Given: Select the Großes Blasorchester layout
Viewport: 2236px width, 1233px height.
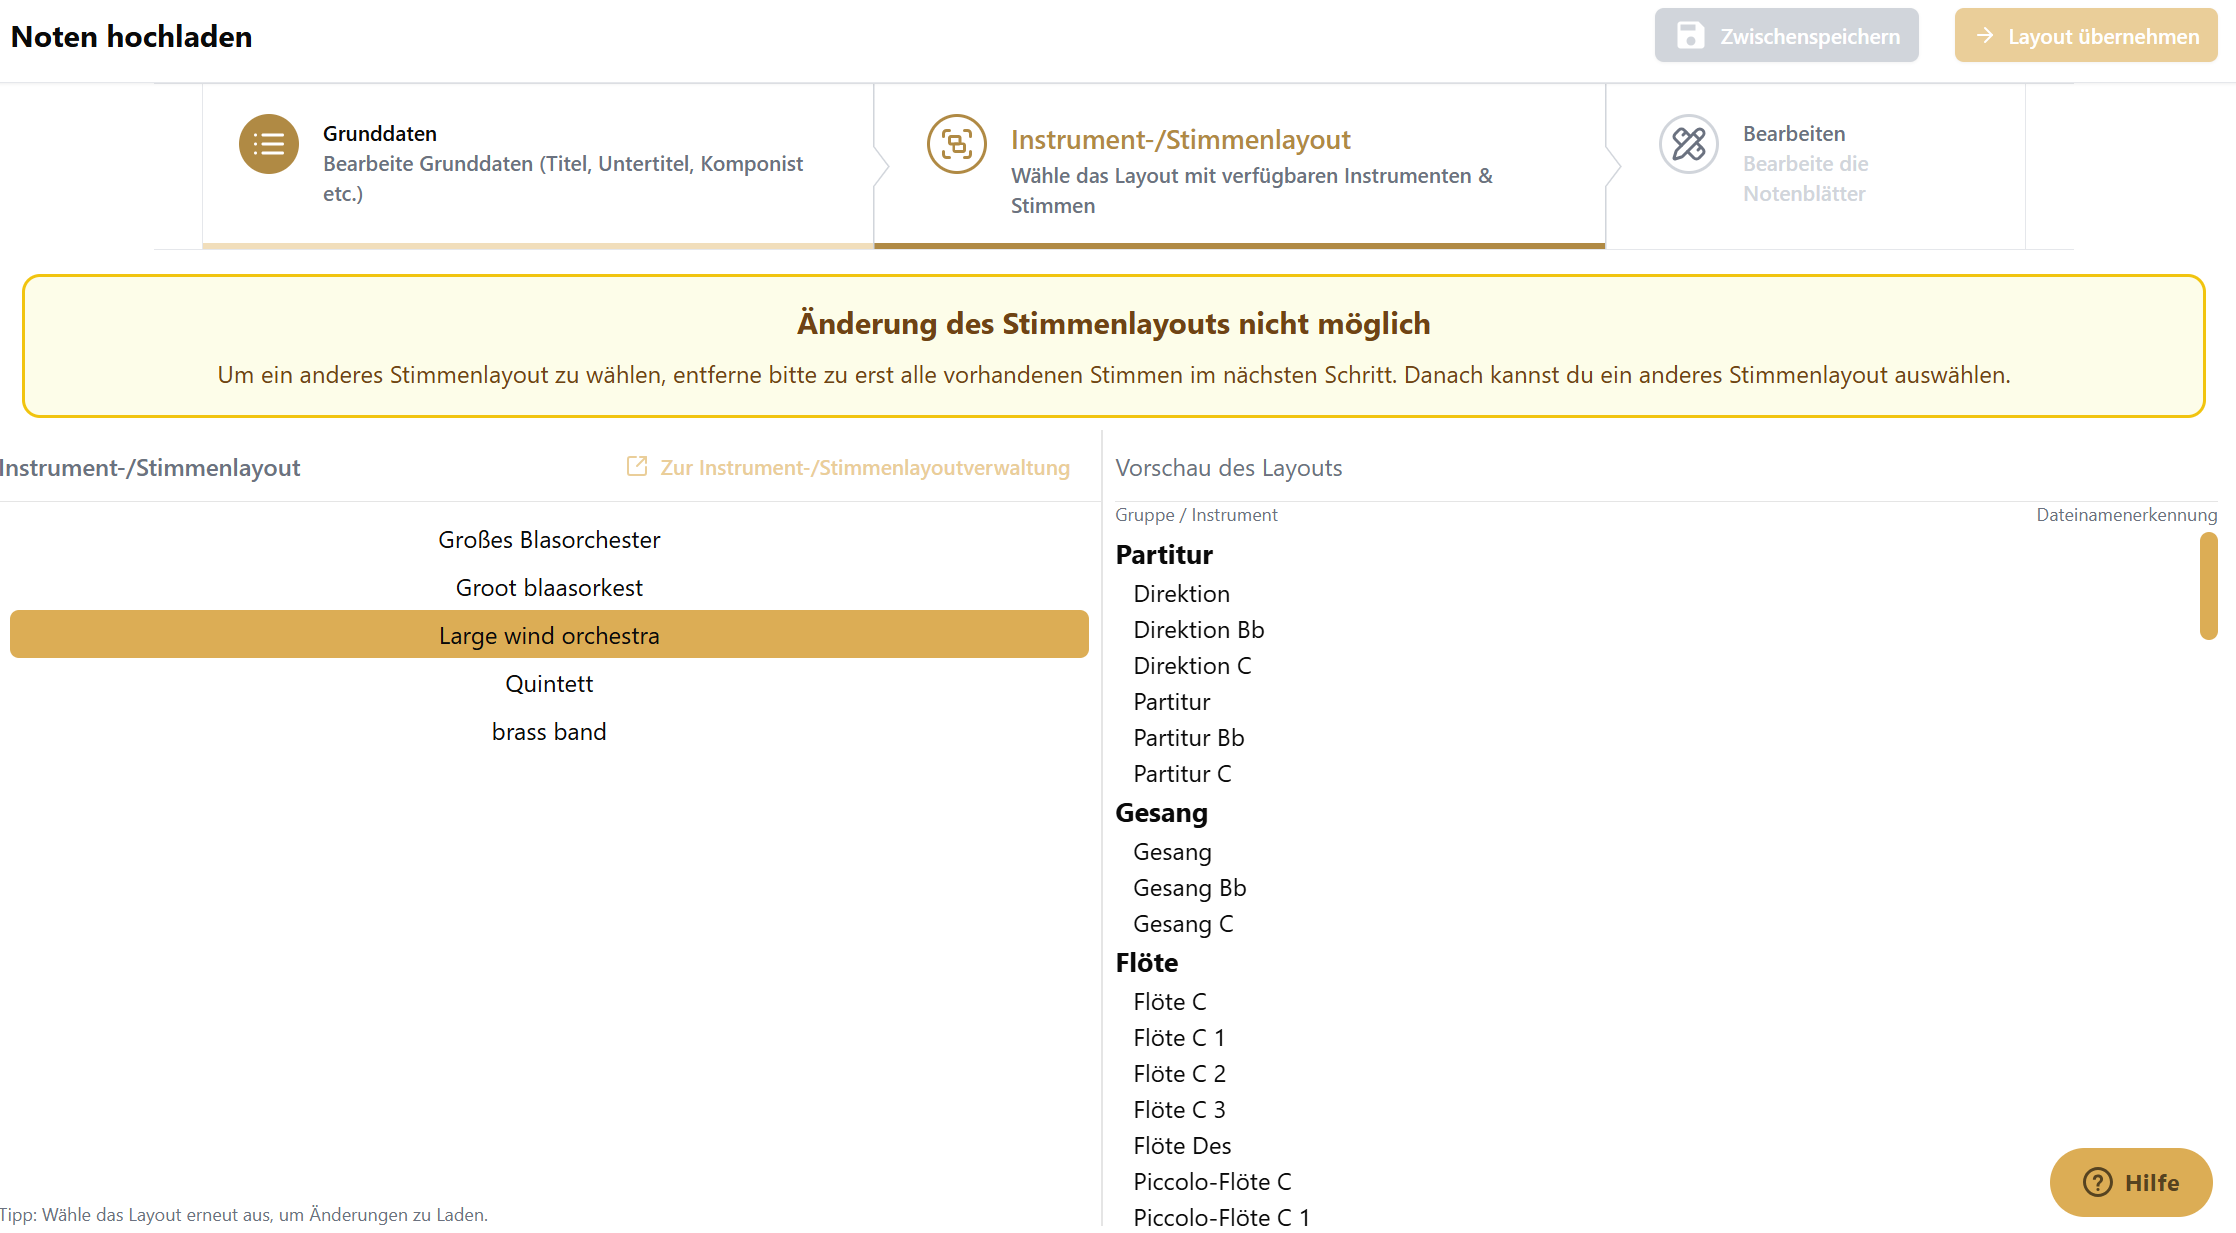Looking at the screenshot, I should point(549,540).
